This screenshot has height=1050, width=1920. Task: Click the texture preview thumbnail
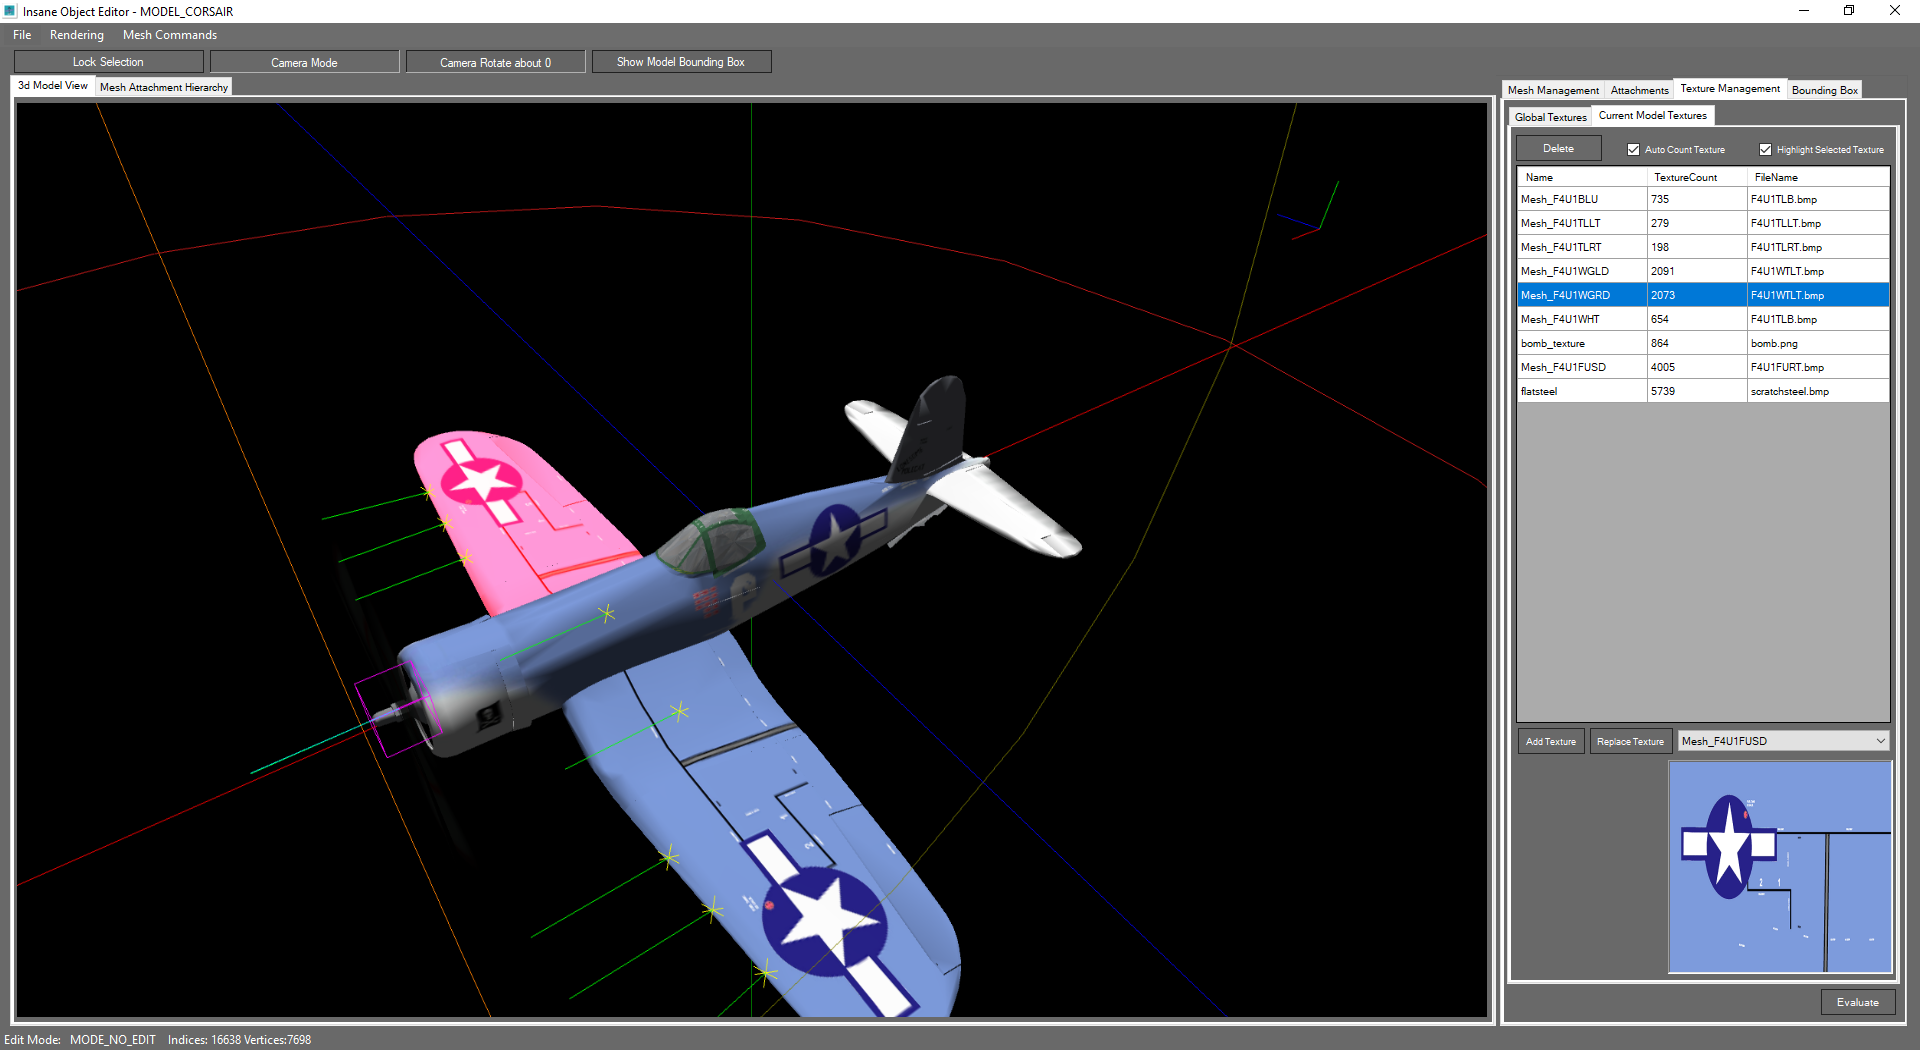pos(1780,867)
